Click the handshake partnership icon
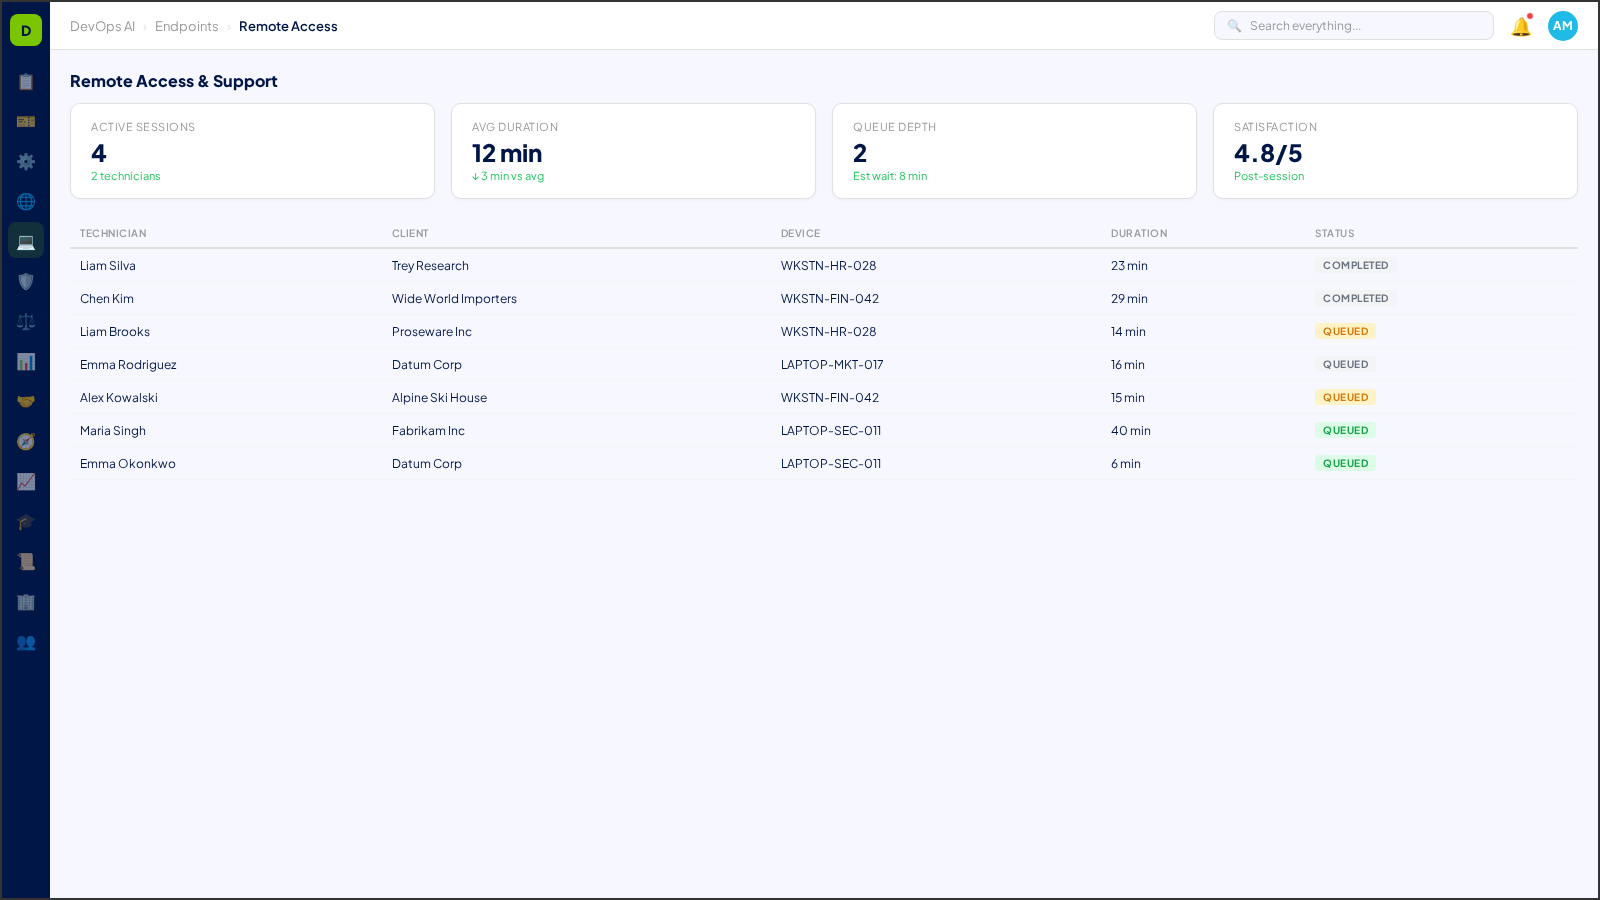This screenshot has width=1600, height=900. (x=26, y=401)
